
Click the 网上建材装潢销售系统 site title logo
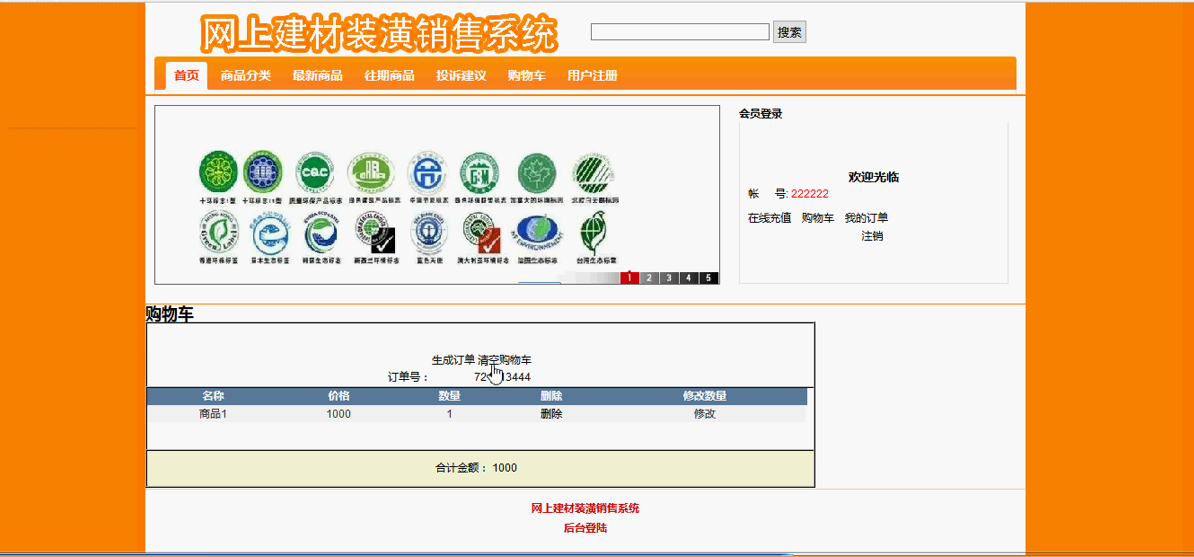pyautogui.click(x=378, y=34)
